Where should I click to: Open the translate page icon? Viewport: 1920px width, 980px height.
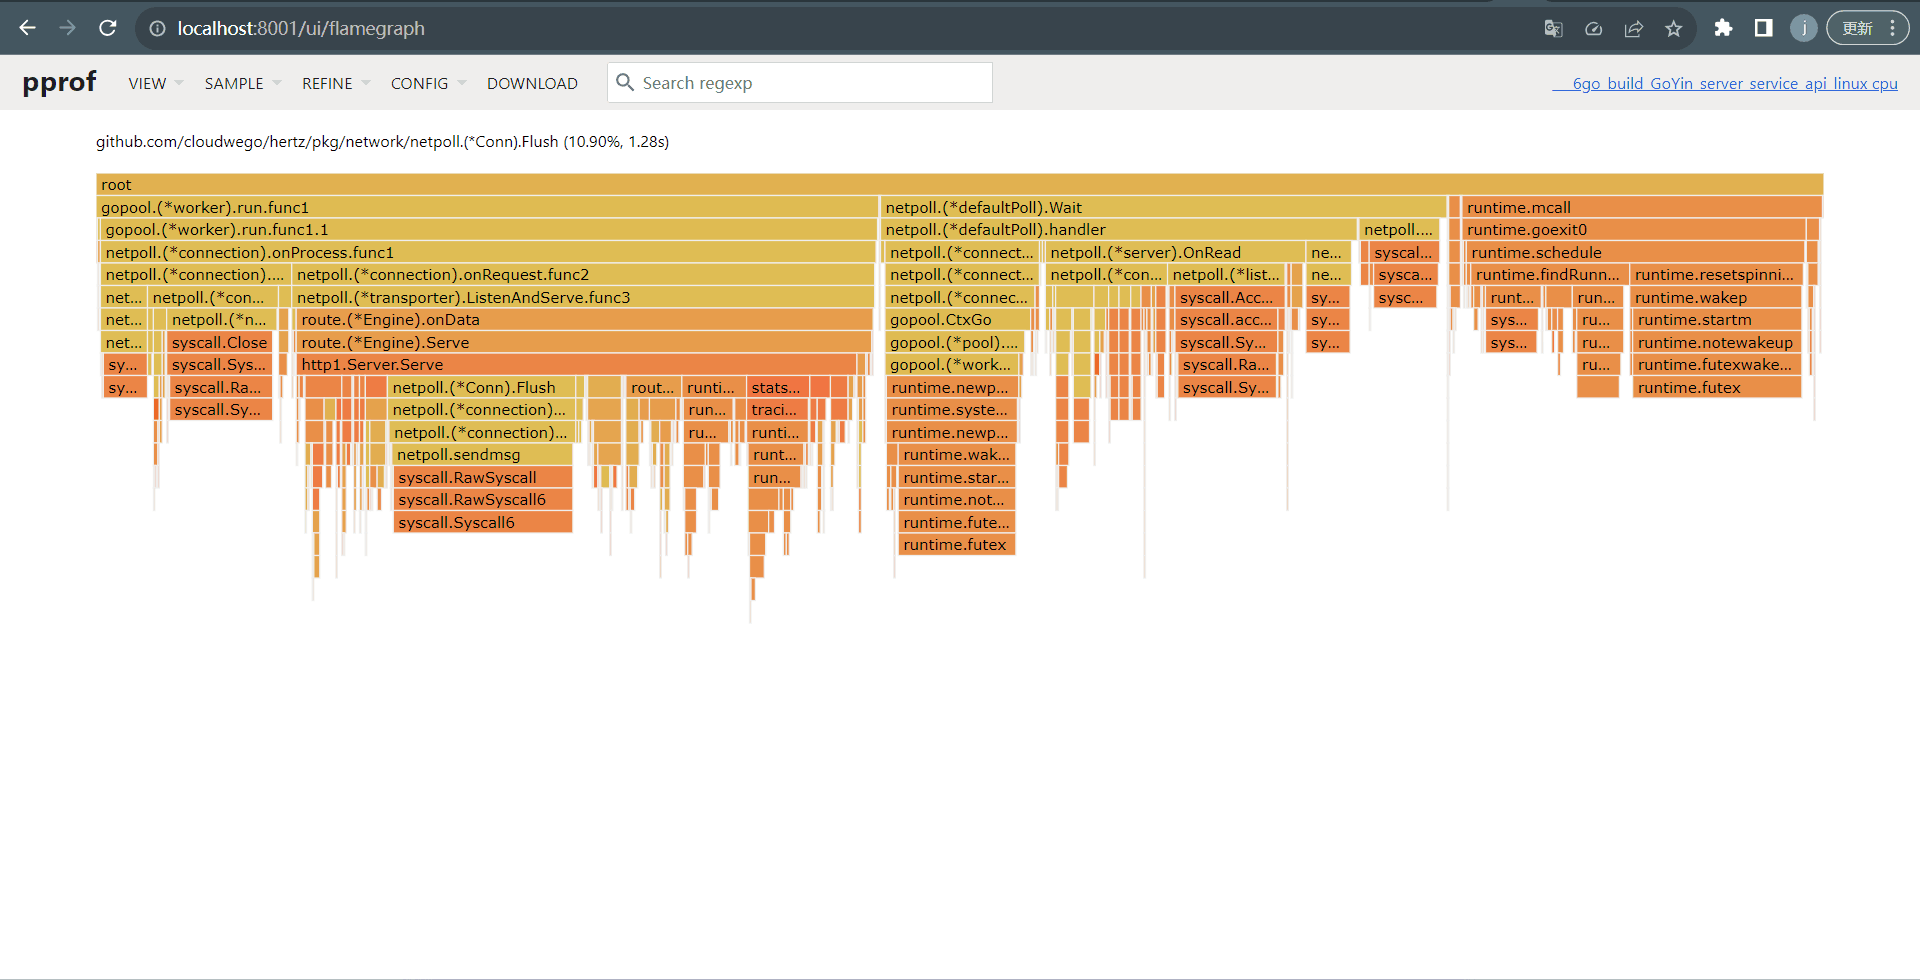point(1553,28)
